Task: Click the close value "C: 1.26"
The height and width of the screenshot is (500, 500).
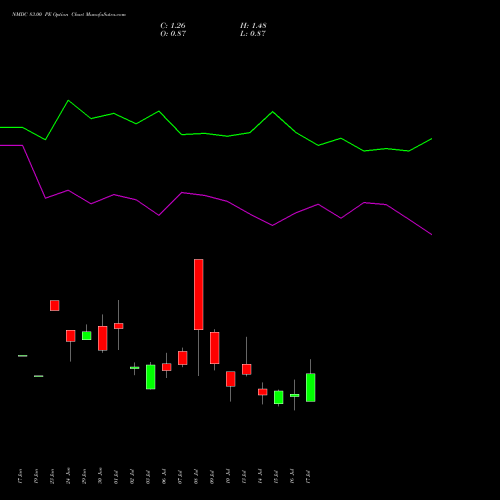Action: (173, 26)
